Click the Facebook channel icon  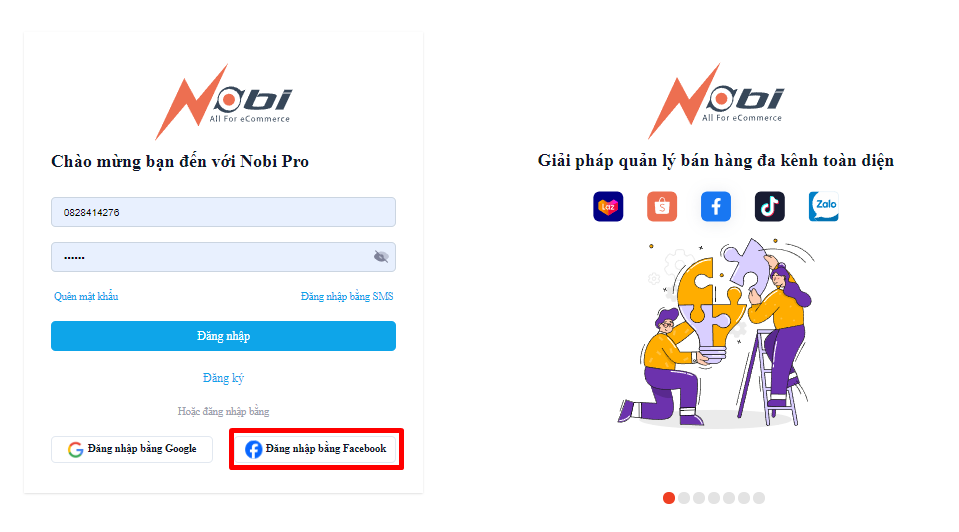tap(716, 207)
